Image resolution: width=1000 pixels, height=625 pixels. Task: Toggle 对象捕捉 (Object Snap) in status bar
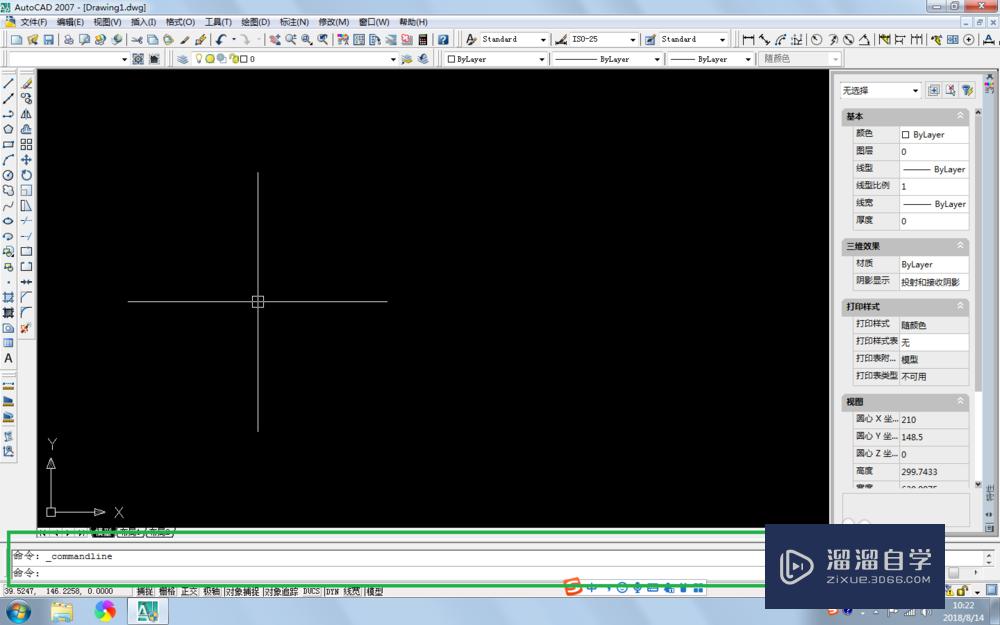coord(242,592)
